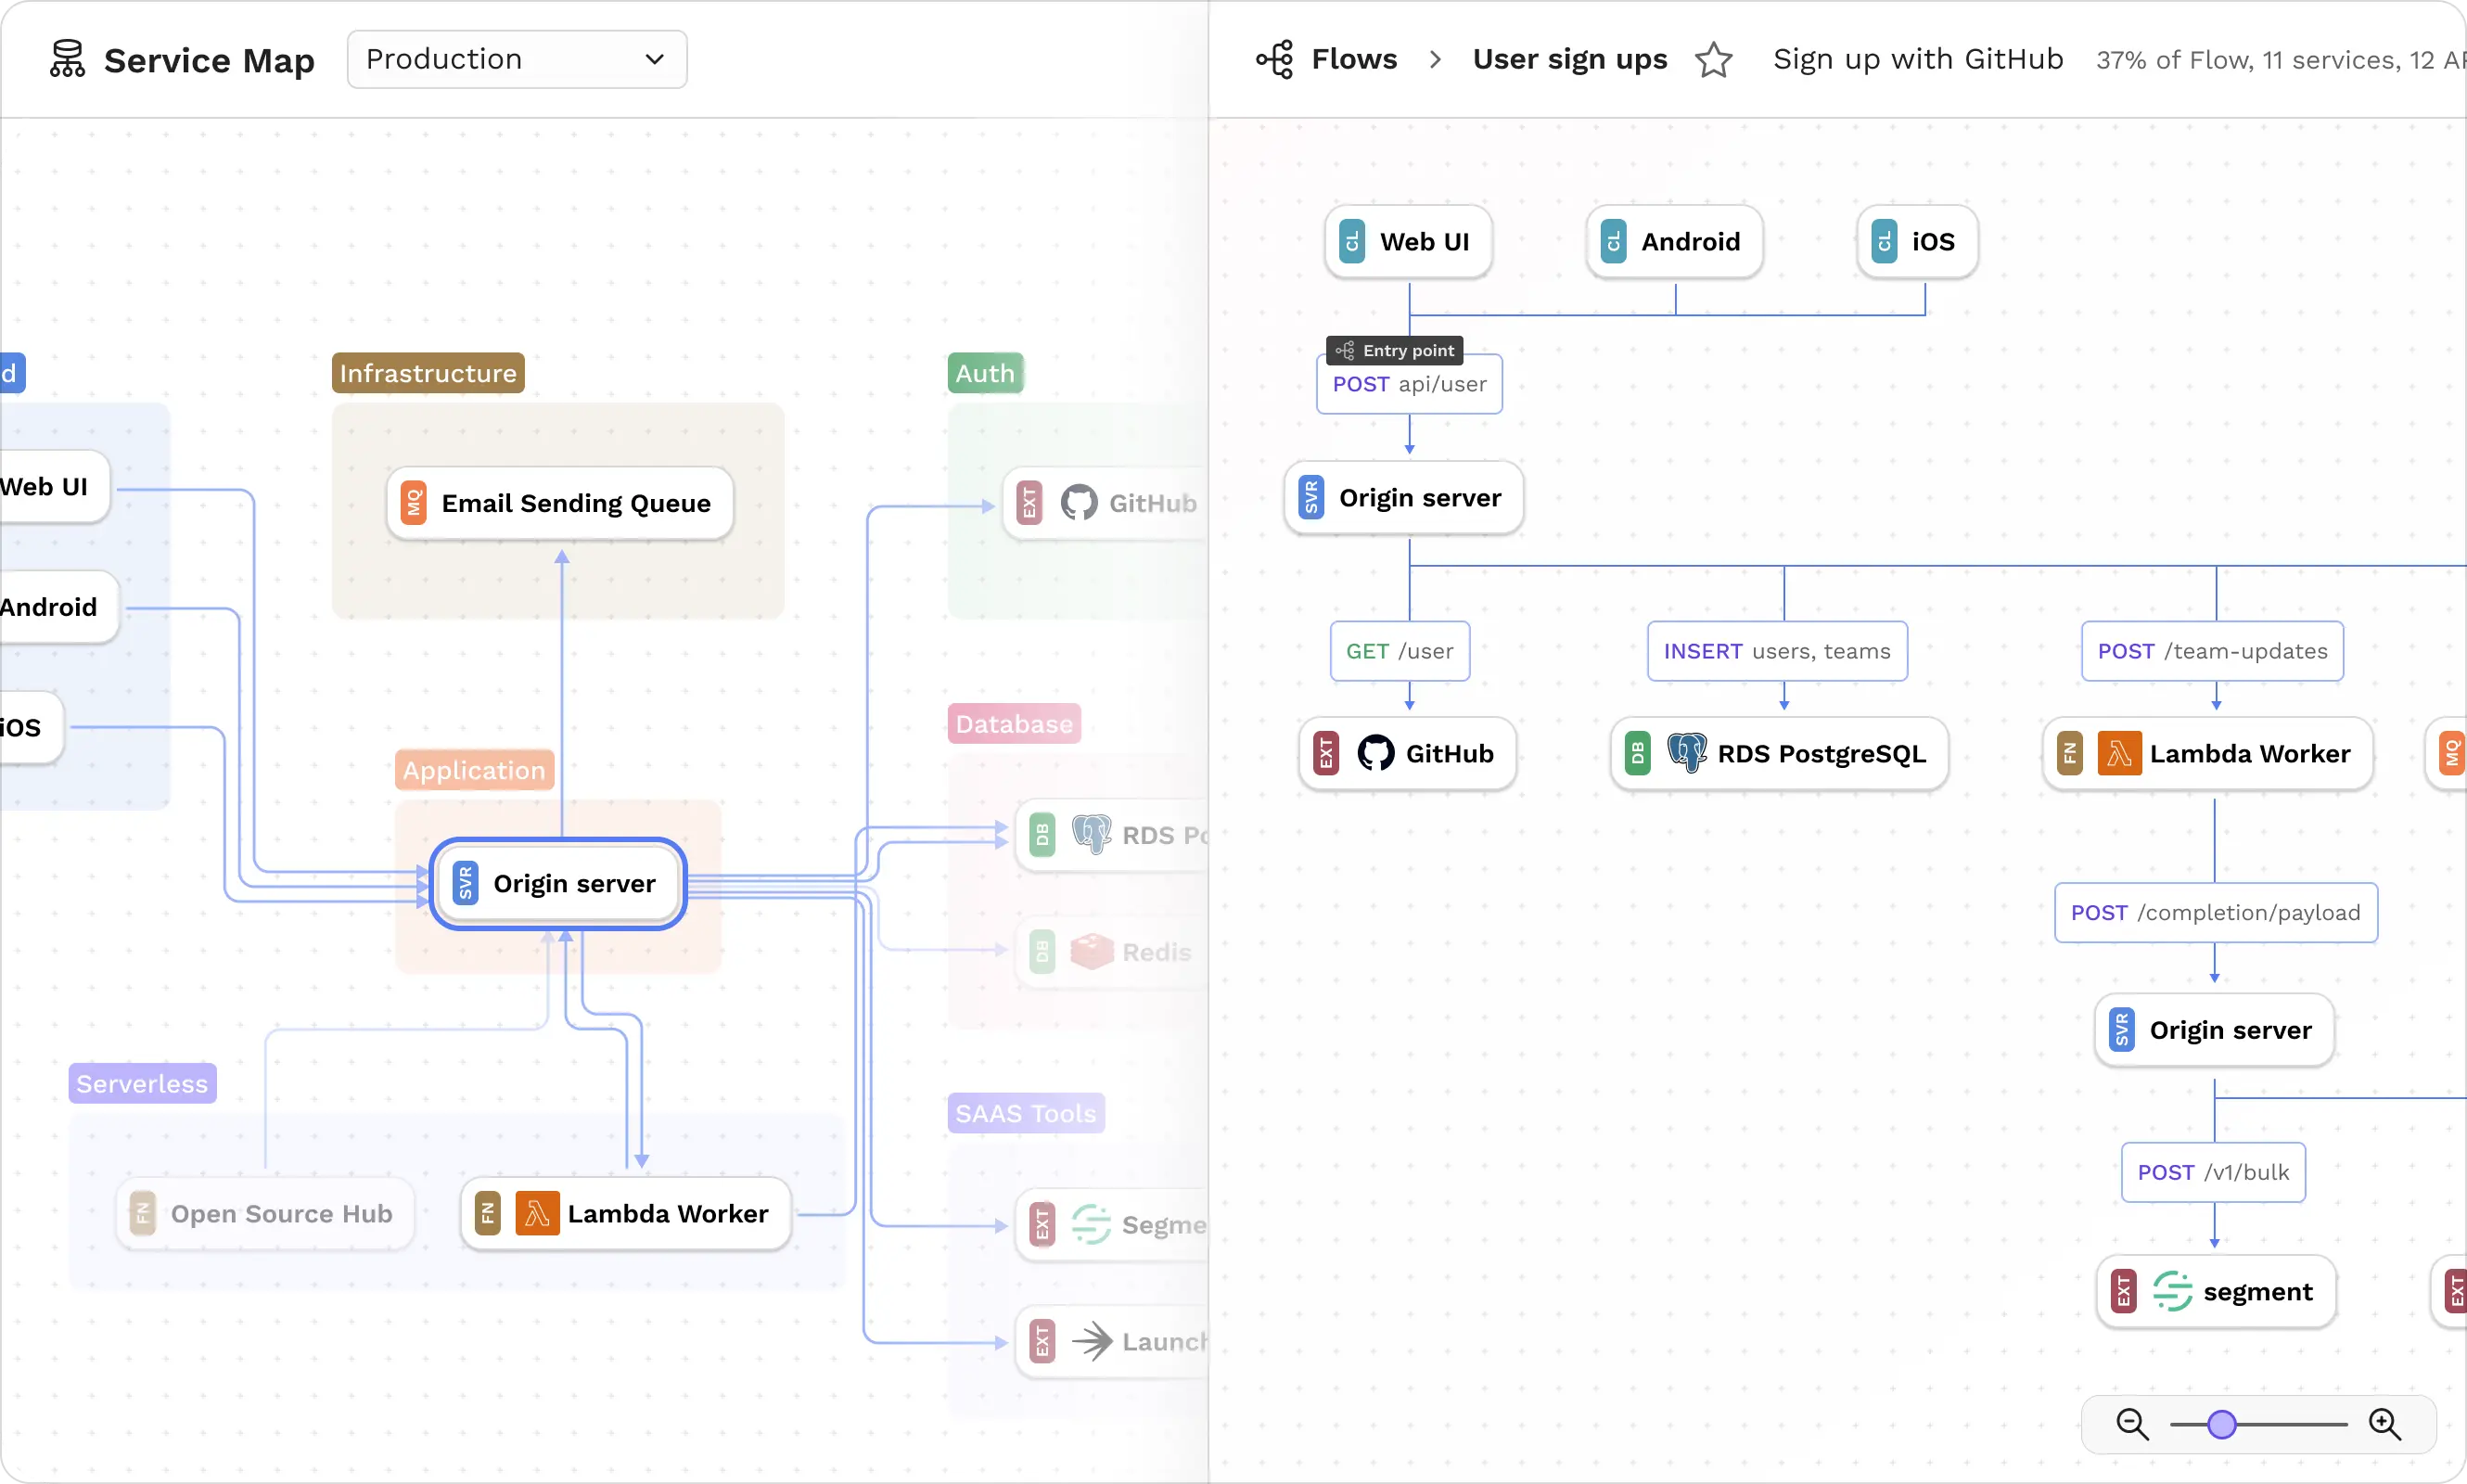Click the LaunchDarkly external service icon

(1093, 1340)
